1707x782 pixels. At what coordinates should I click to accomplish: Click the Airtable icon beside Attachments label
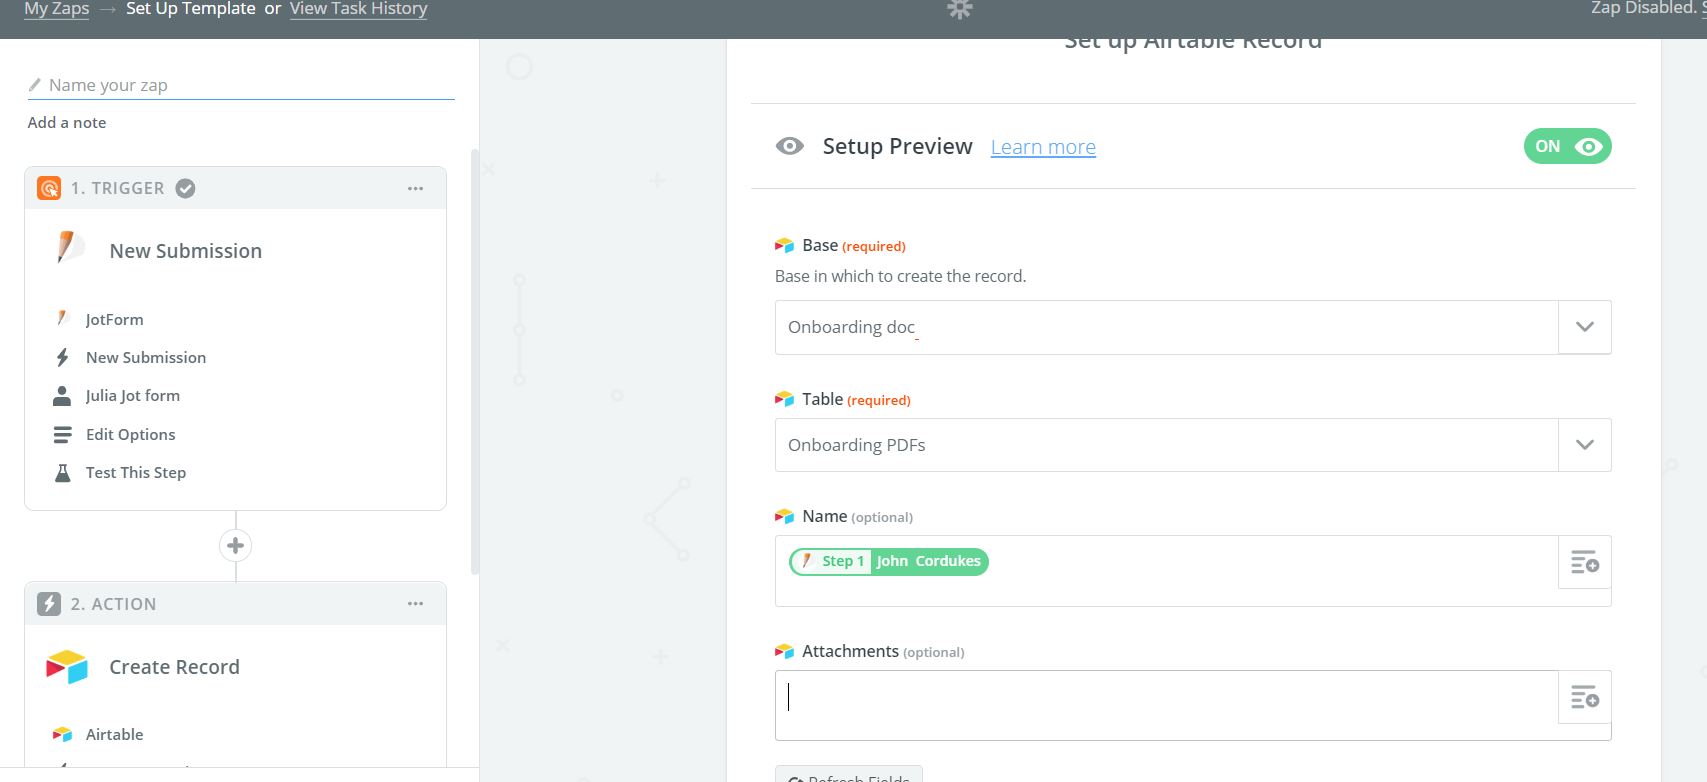point(784,651)
